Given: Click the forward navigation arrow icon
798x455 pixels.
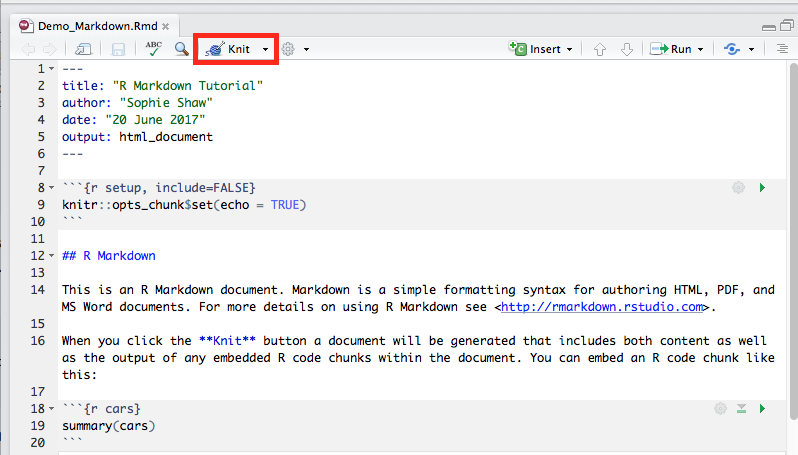Looking at the screenshot, I should click(50, 49).
